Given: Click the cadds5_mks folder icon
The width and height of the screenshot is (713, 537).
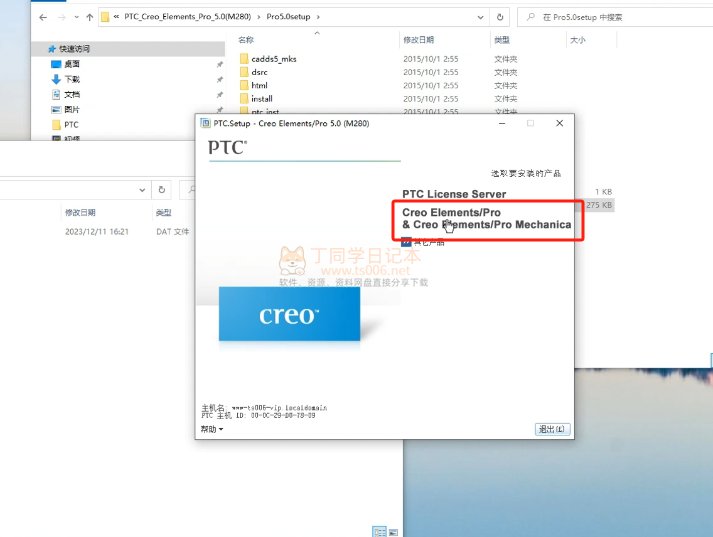Looking at the screenshot, I should (x=244, y=59).
